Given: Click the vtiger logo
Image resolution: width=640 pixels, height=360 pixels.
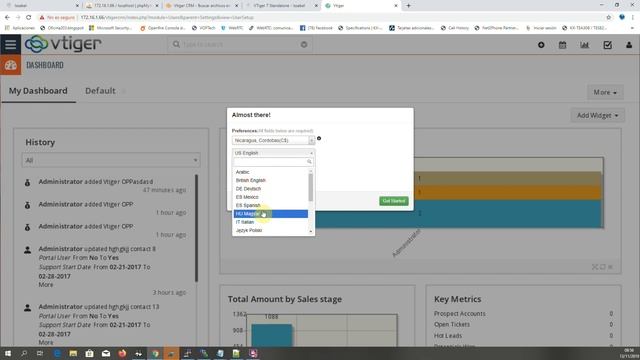Looking at the screenshot, I should point(63,44).
